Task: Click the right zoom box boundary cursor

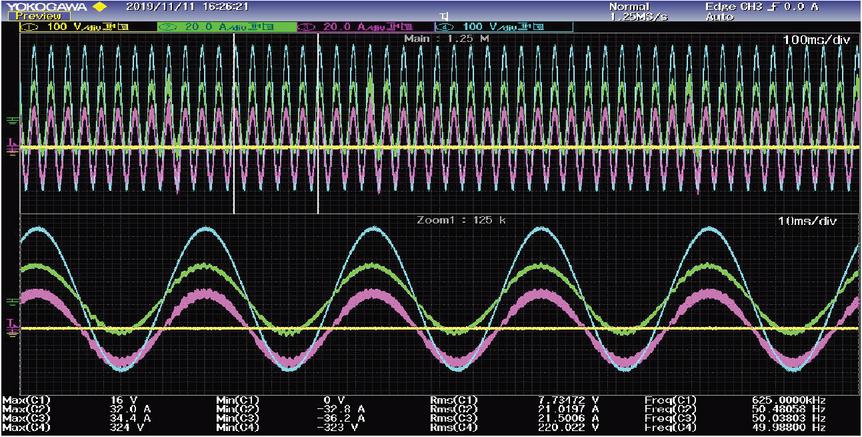Action: [x=318, y=120]
